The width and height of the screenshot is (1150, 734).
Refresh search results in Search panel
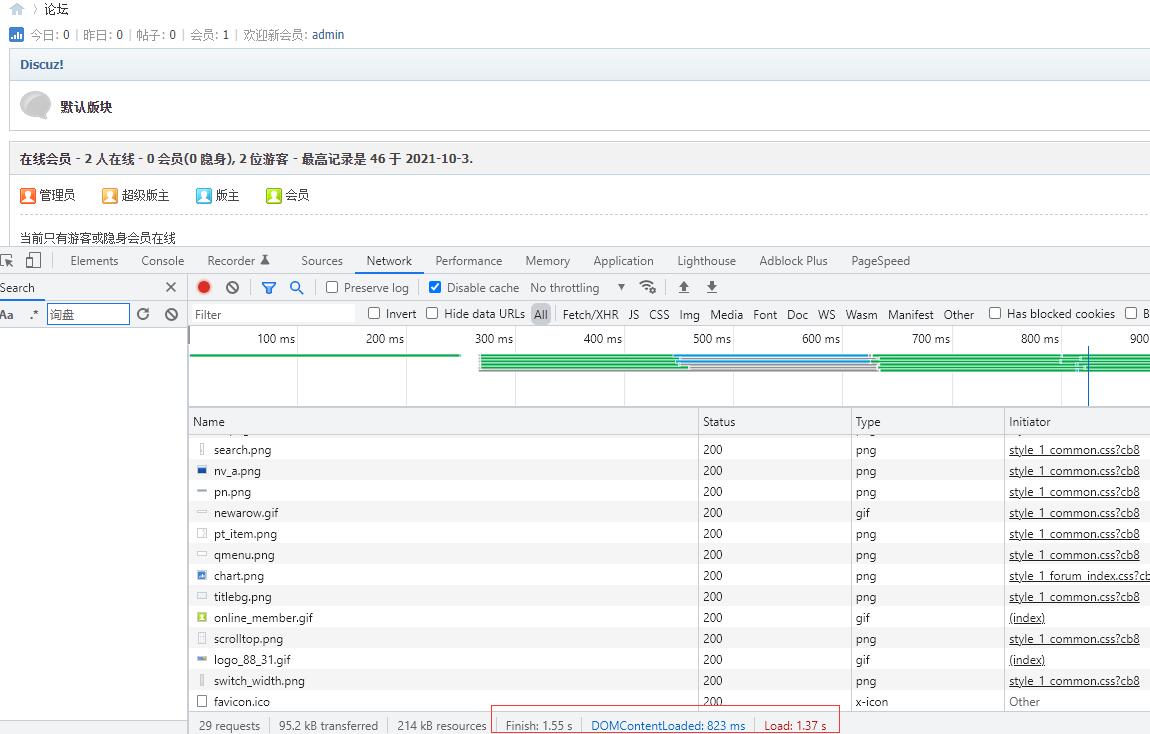pyautogui.click(x=143, y=314)
